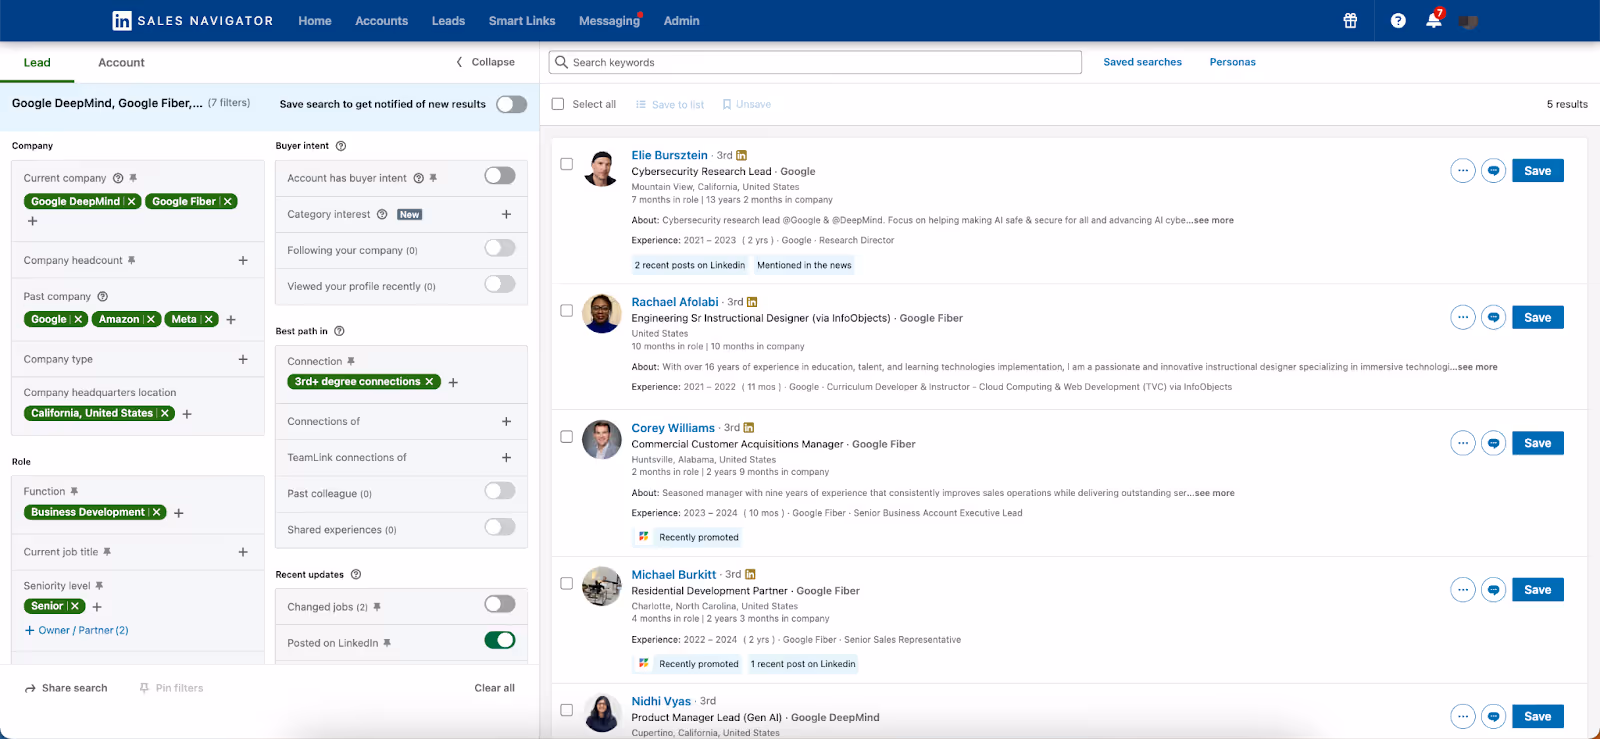The image size is (1600, 739).
Task: Open more options for Elie Bursztein
Action: (x=1463, y=171)
